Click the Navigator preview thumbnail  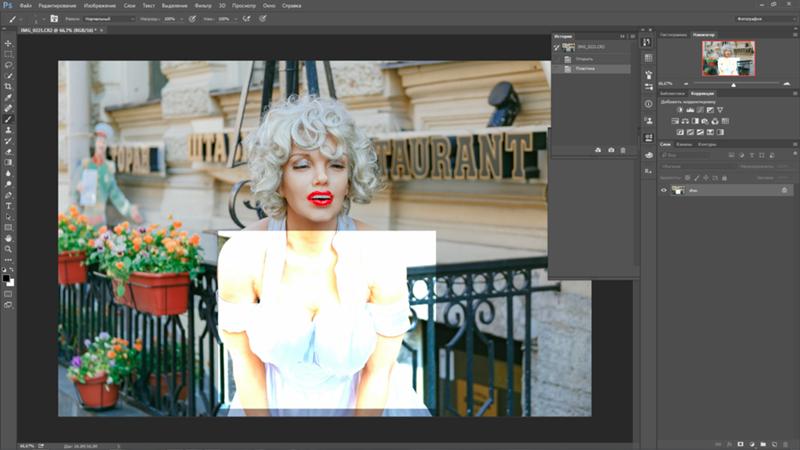727,58
